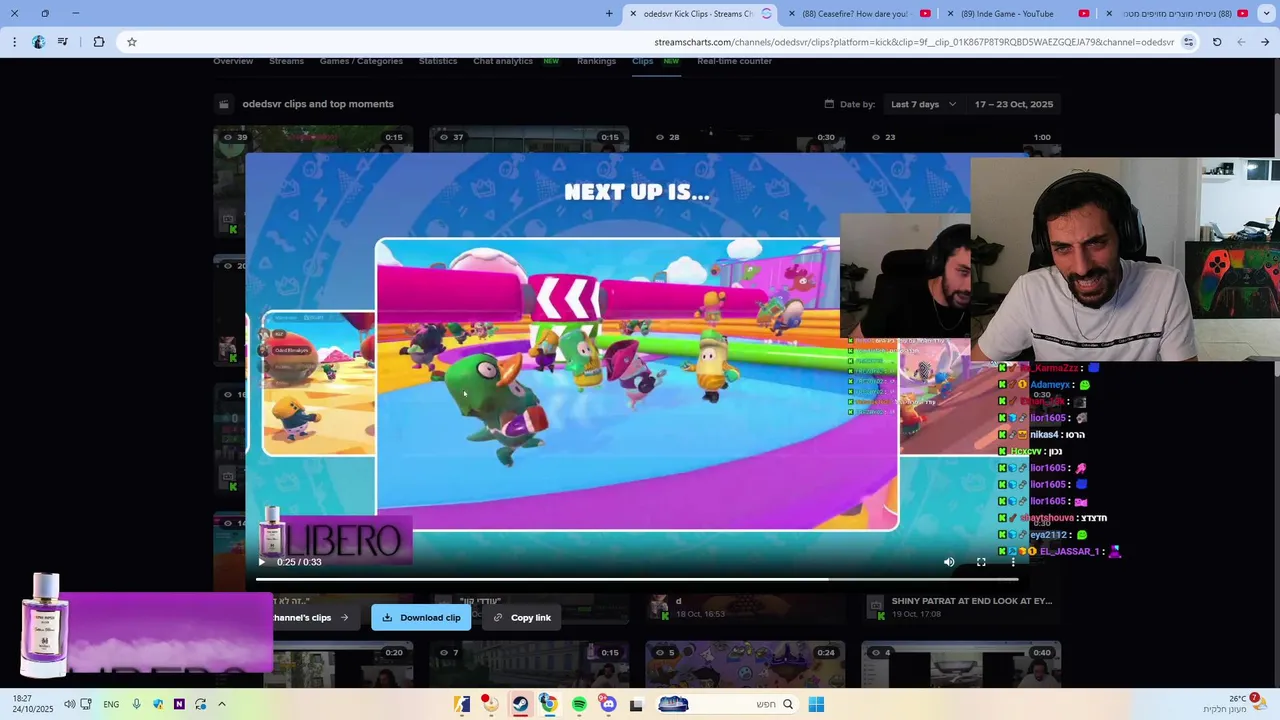Open Chrome from the taskbar
Viewport: 1280px width, 720px height.
tap(549, 704)
